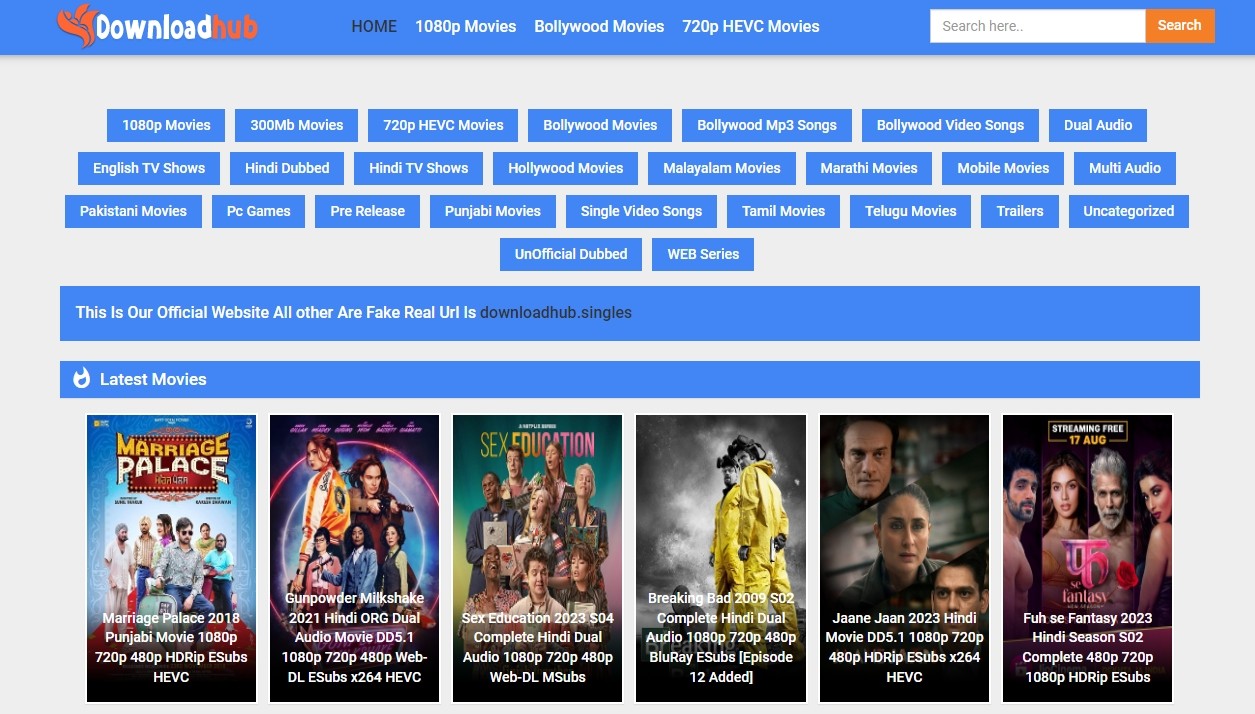This screenshot has height=714, width=1255.
Task: Open the Dual Audio category
Action: click(x=1098, y=125)
